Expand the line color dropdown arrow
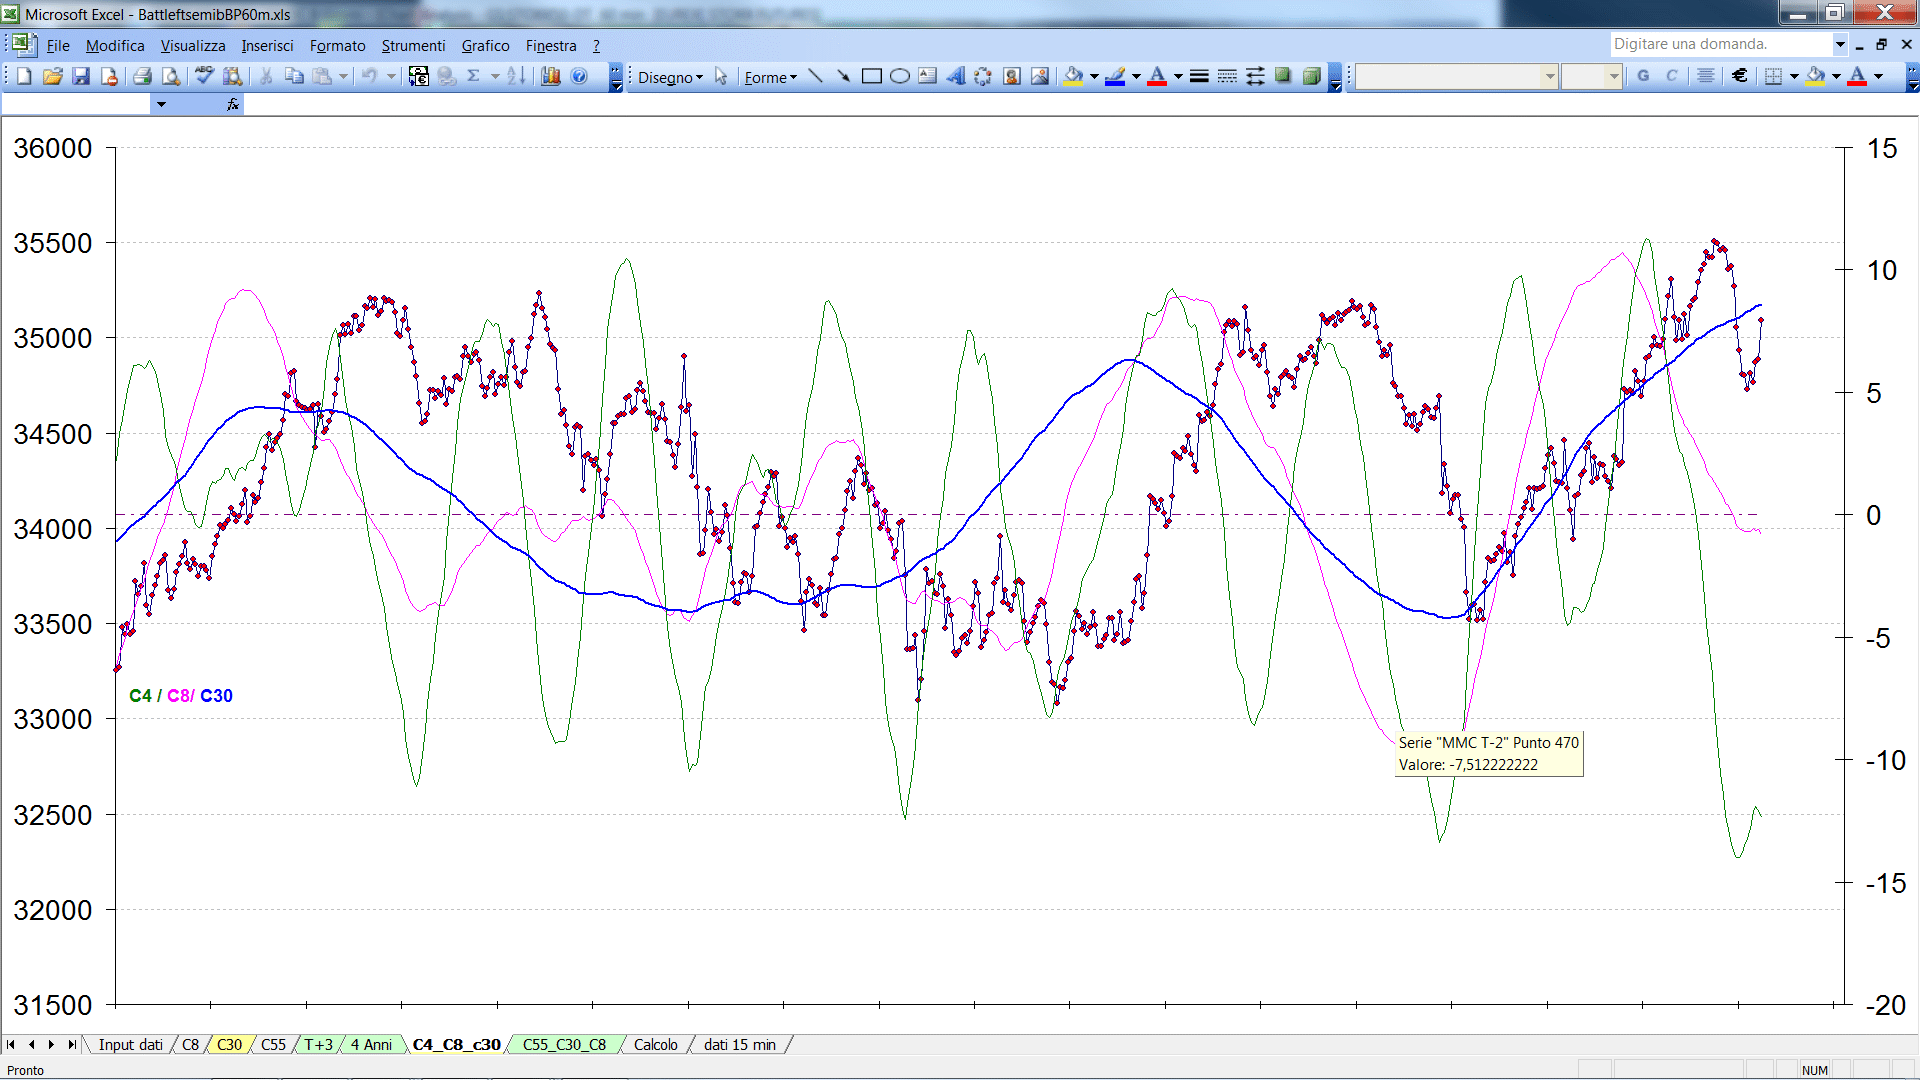Image resolution: width=1920 pixels, height=1080 pixels. pyautogui.click(x=1136, y=76)
